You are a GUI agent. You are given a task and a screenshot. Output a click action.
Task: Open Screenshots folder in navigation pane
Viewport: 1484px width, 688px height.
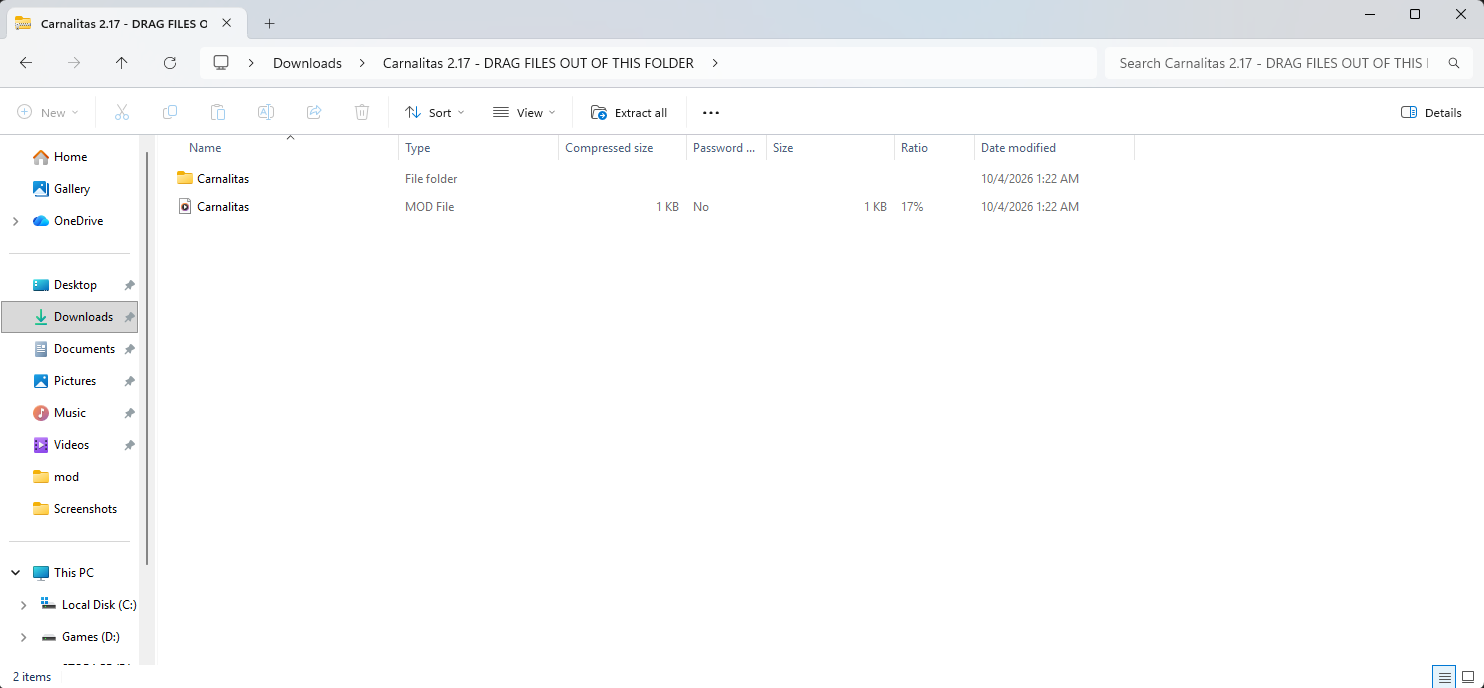[x=85, y=509]
